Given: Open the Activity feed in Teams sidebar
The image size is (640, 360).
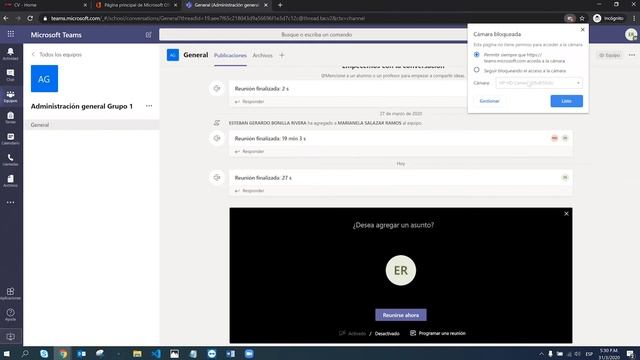Looking at the screenshot, I should tap(11, 53).
